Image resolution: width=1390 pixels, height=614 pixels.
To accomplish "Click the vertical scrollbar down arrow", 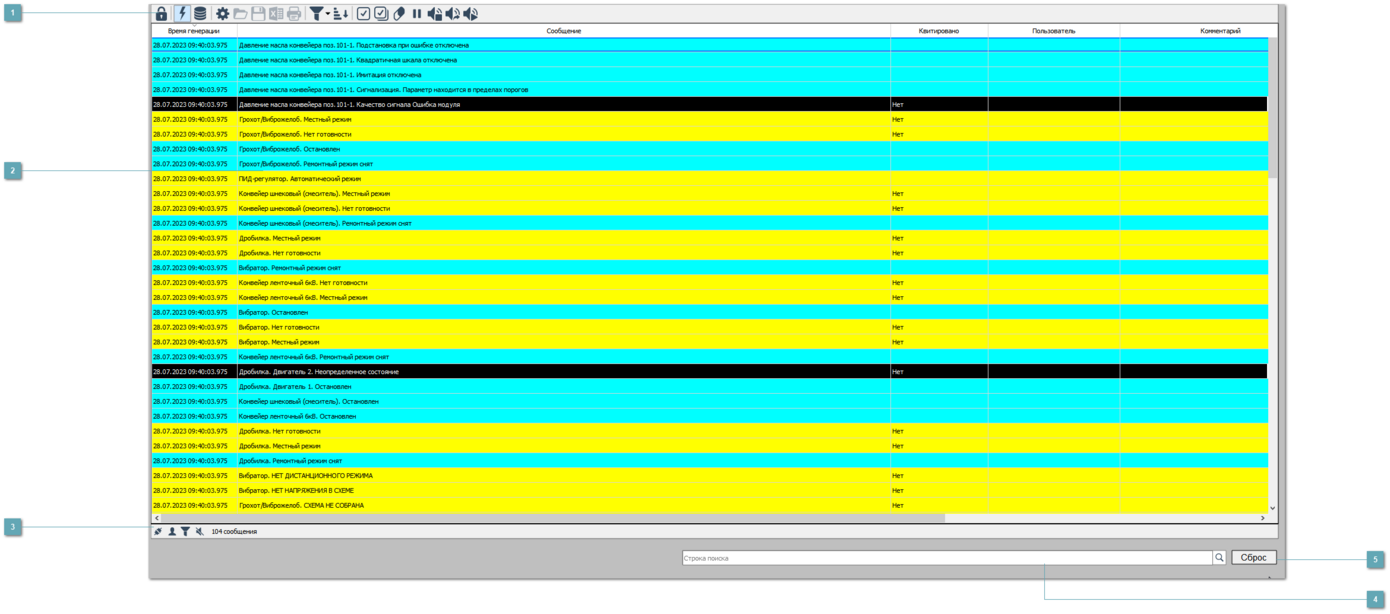I will tap(1272, 508).
